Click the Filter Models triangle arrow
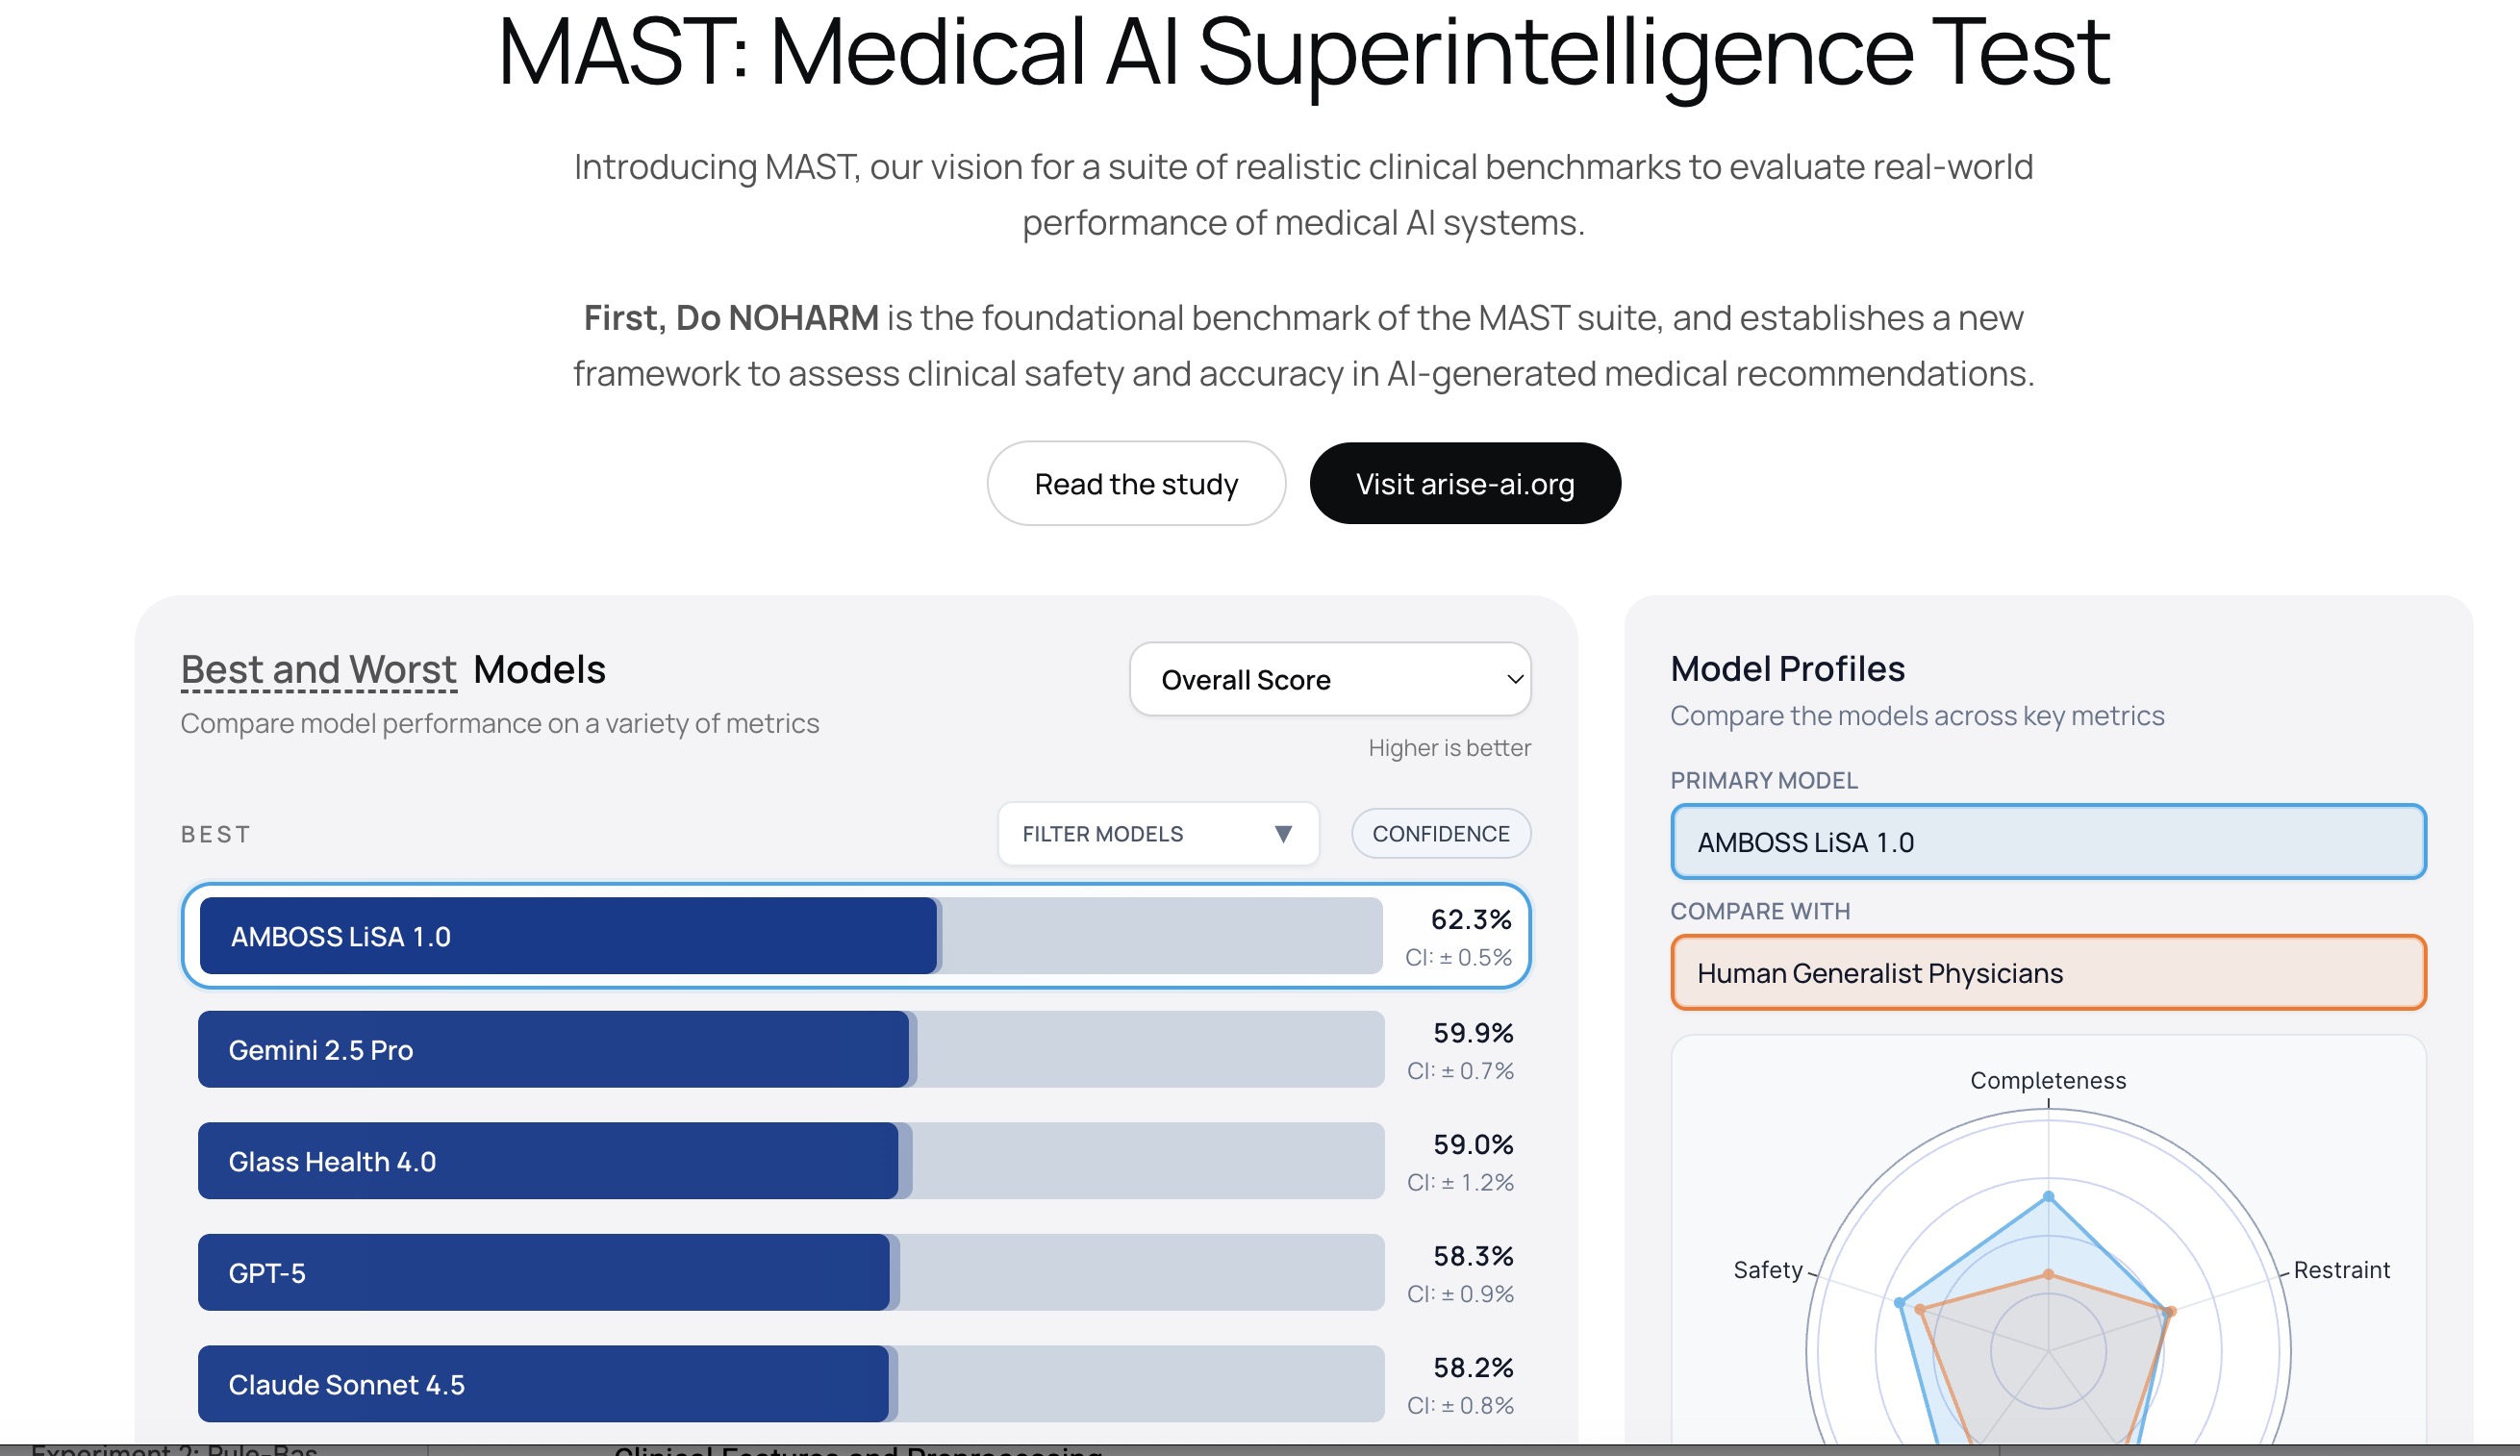Image resolution: width=2520 pixels, height=1456 pixels. click(x=1283, y=834)
